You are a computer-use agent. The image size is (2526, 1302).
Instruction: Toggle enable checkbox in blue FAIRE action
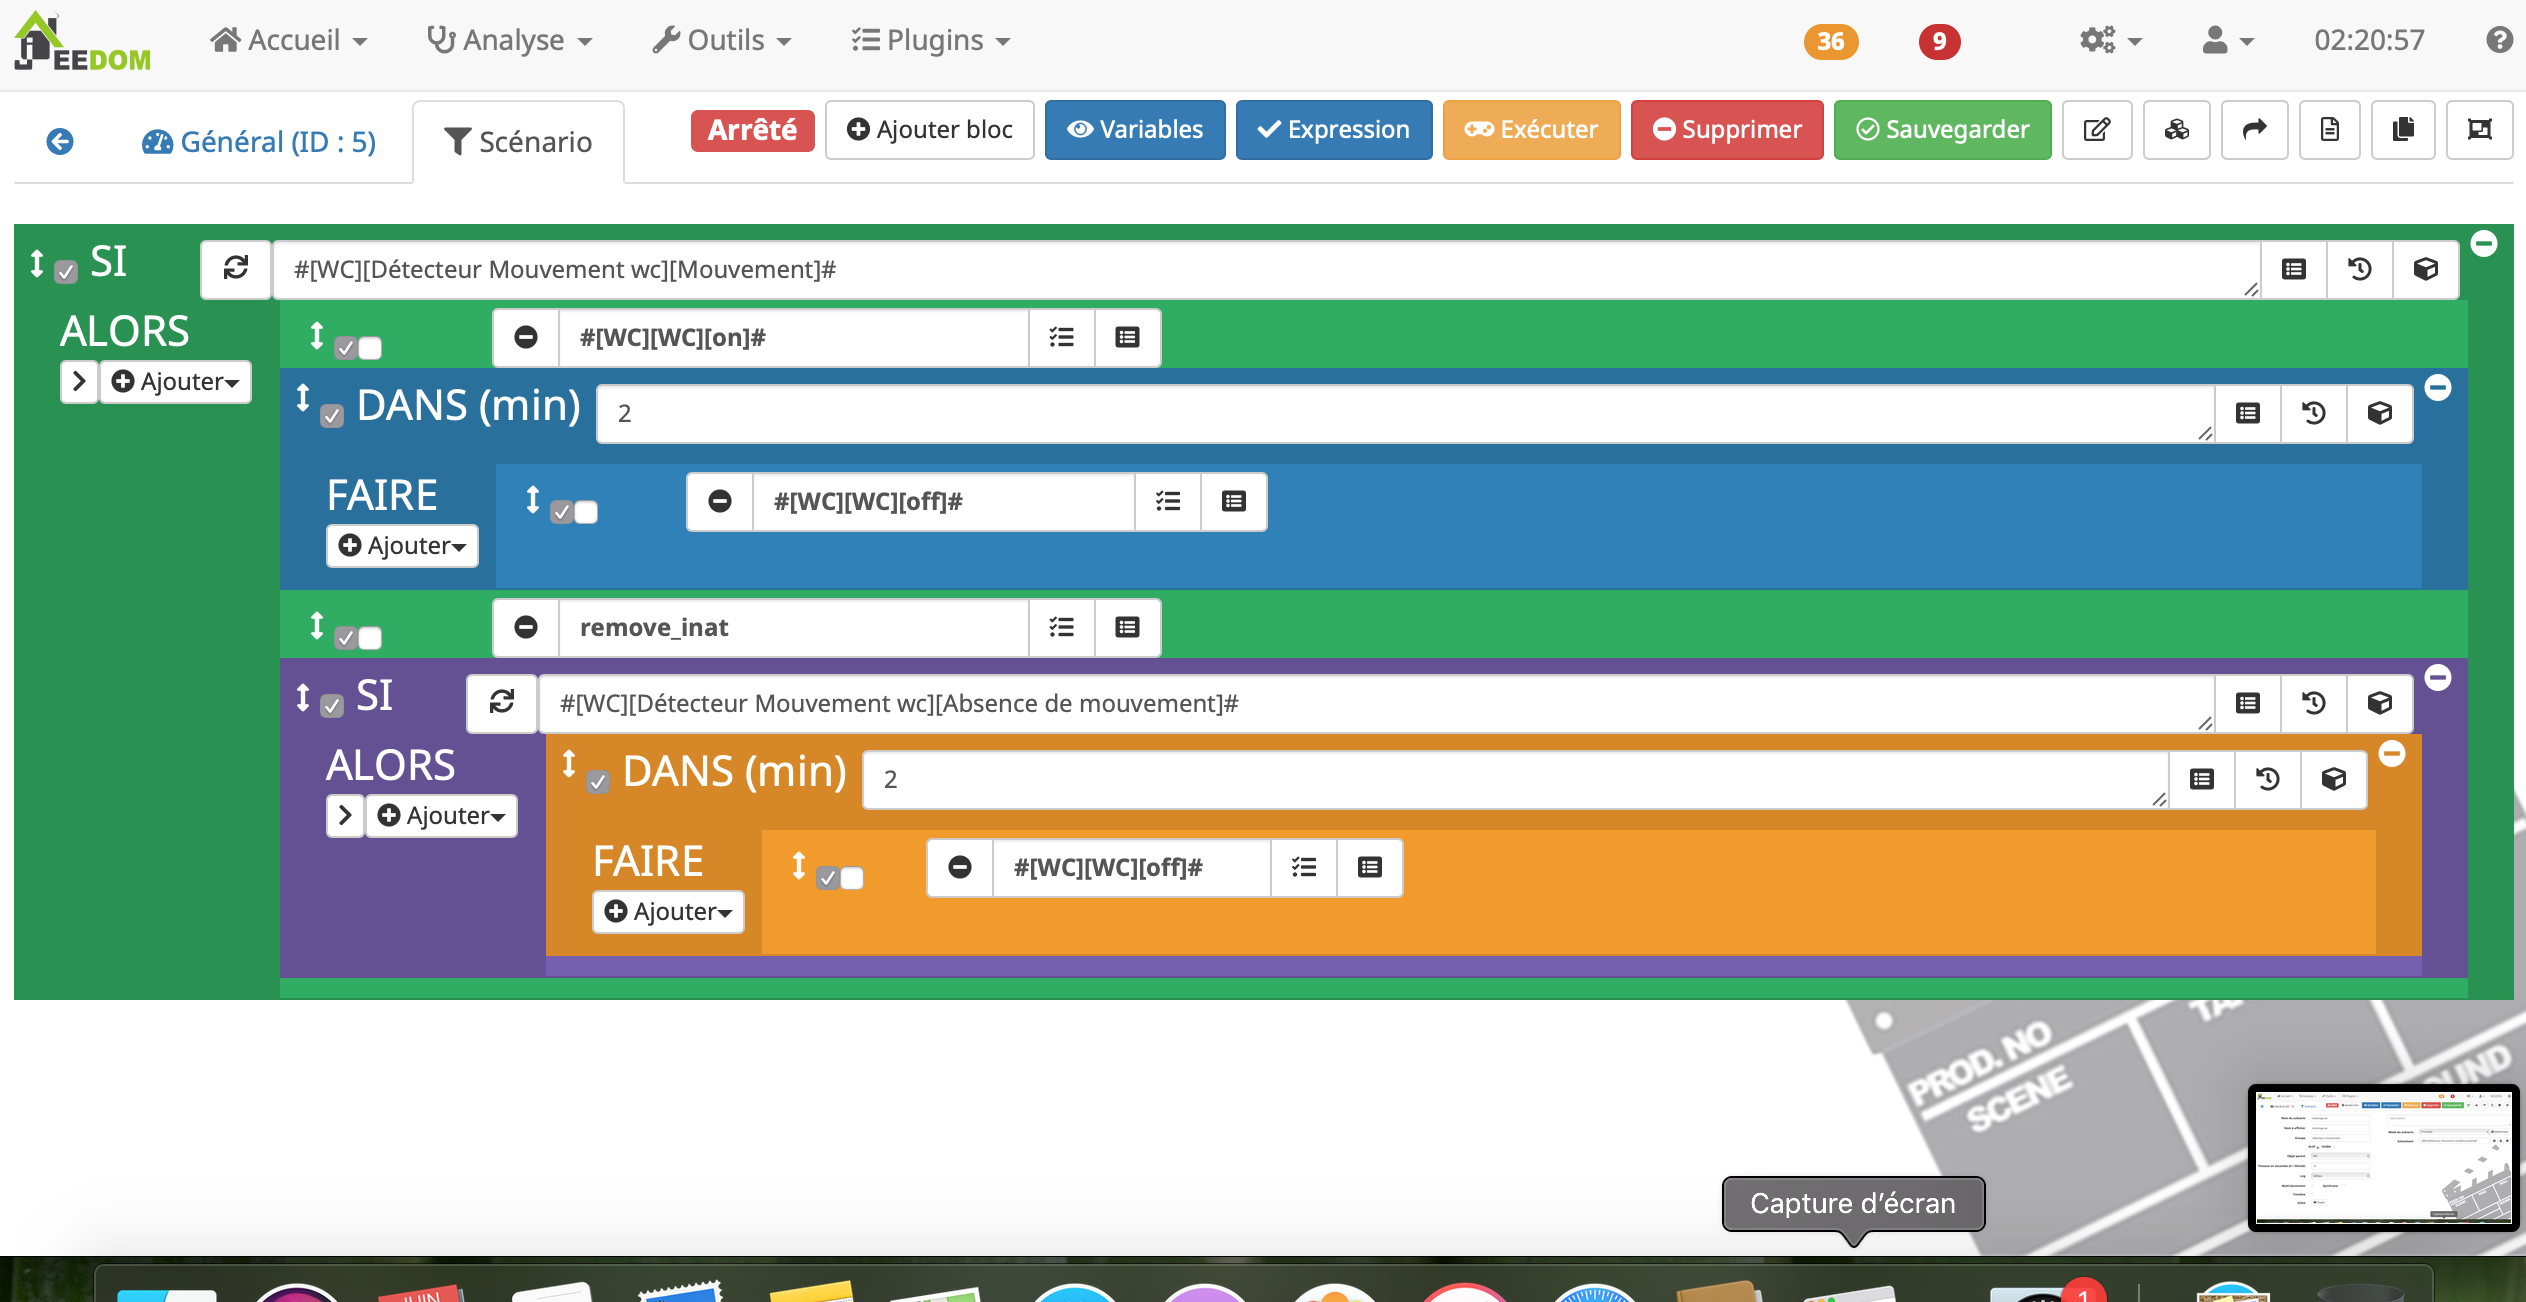coord(562,512)
